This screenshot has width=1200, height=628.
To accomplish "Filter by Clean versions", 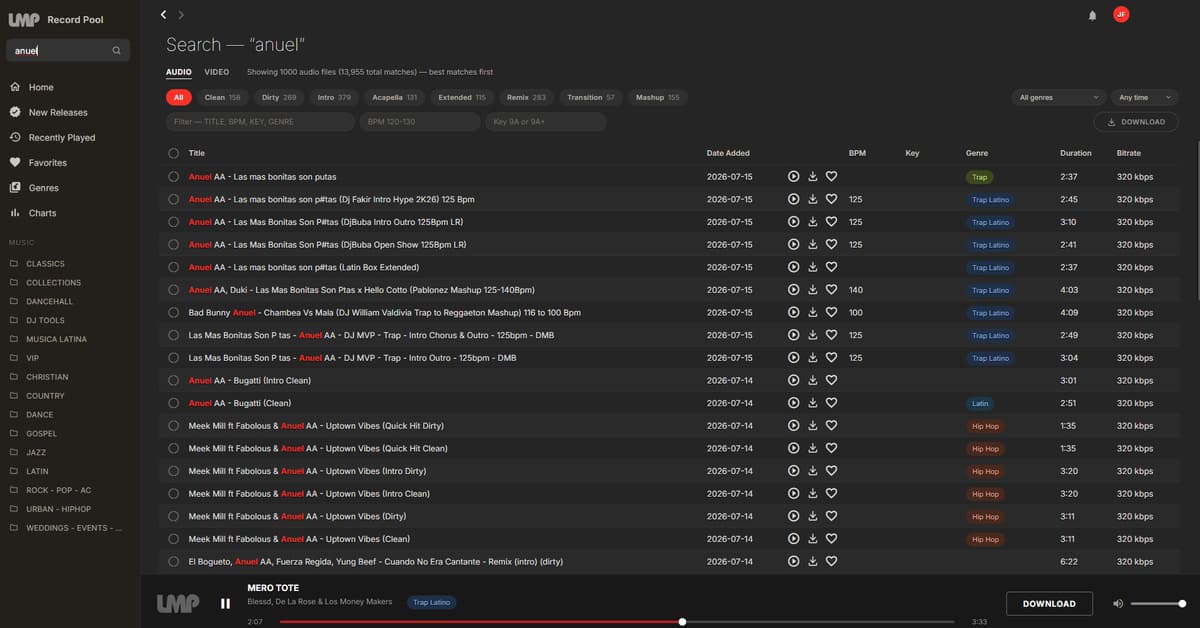I will (x=222, y=98).
